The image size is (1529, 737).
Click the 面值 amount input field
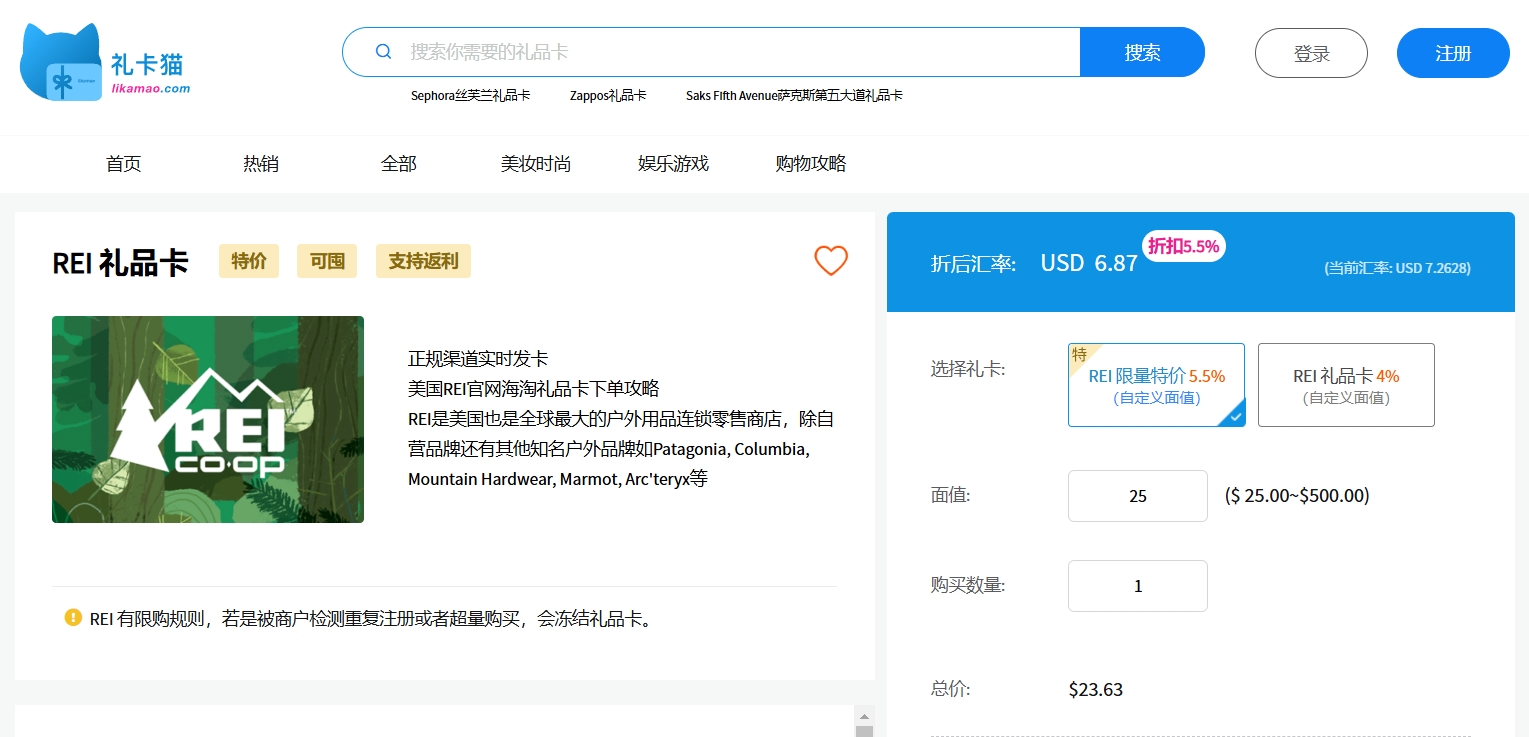(1138, 496)
